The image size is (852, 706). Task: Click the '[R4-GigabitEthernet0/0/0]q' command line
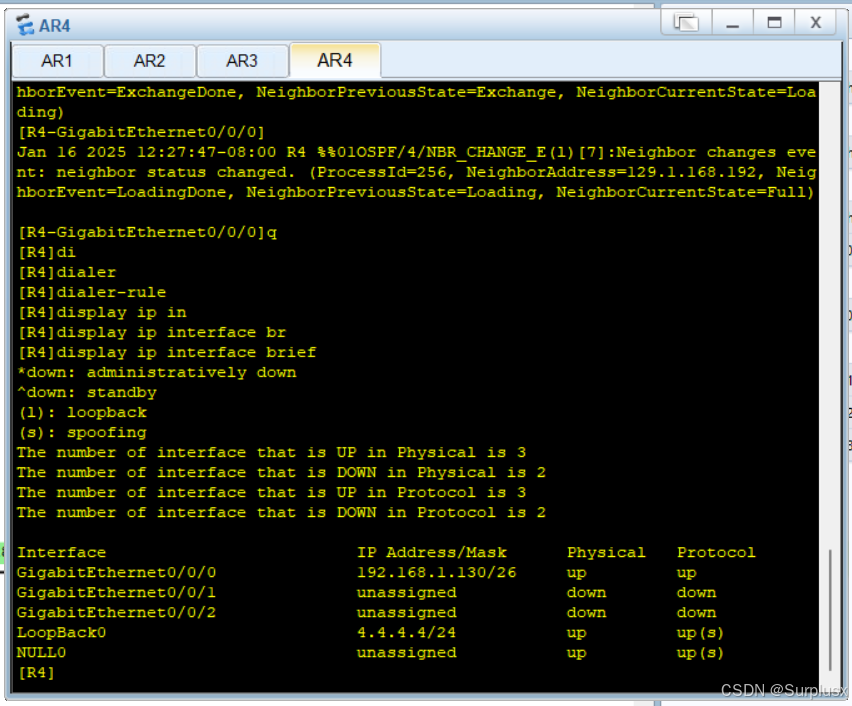click(147, 233)
